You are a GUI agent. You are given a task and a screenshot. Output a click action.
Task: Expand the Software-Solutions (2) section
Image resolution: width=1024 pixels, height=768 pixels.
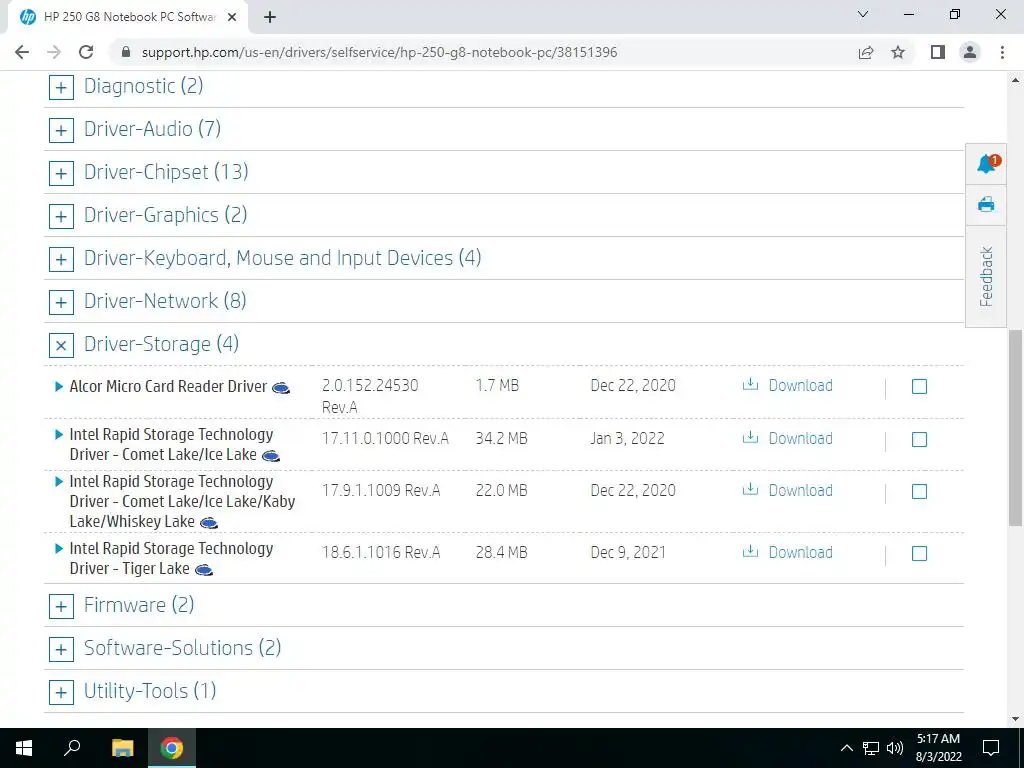click(61, 650)
